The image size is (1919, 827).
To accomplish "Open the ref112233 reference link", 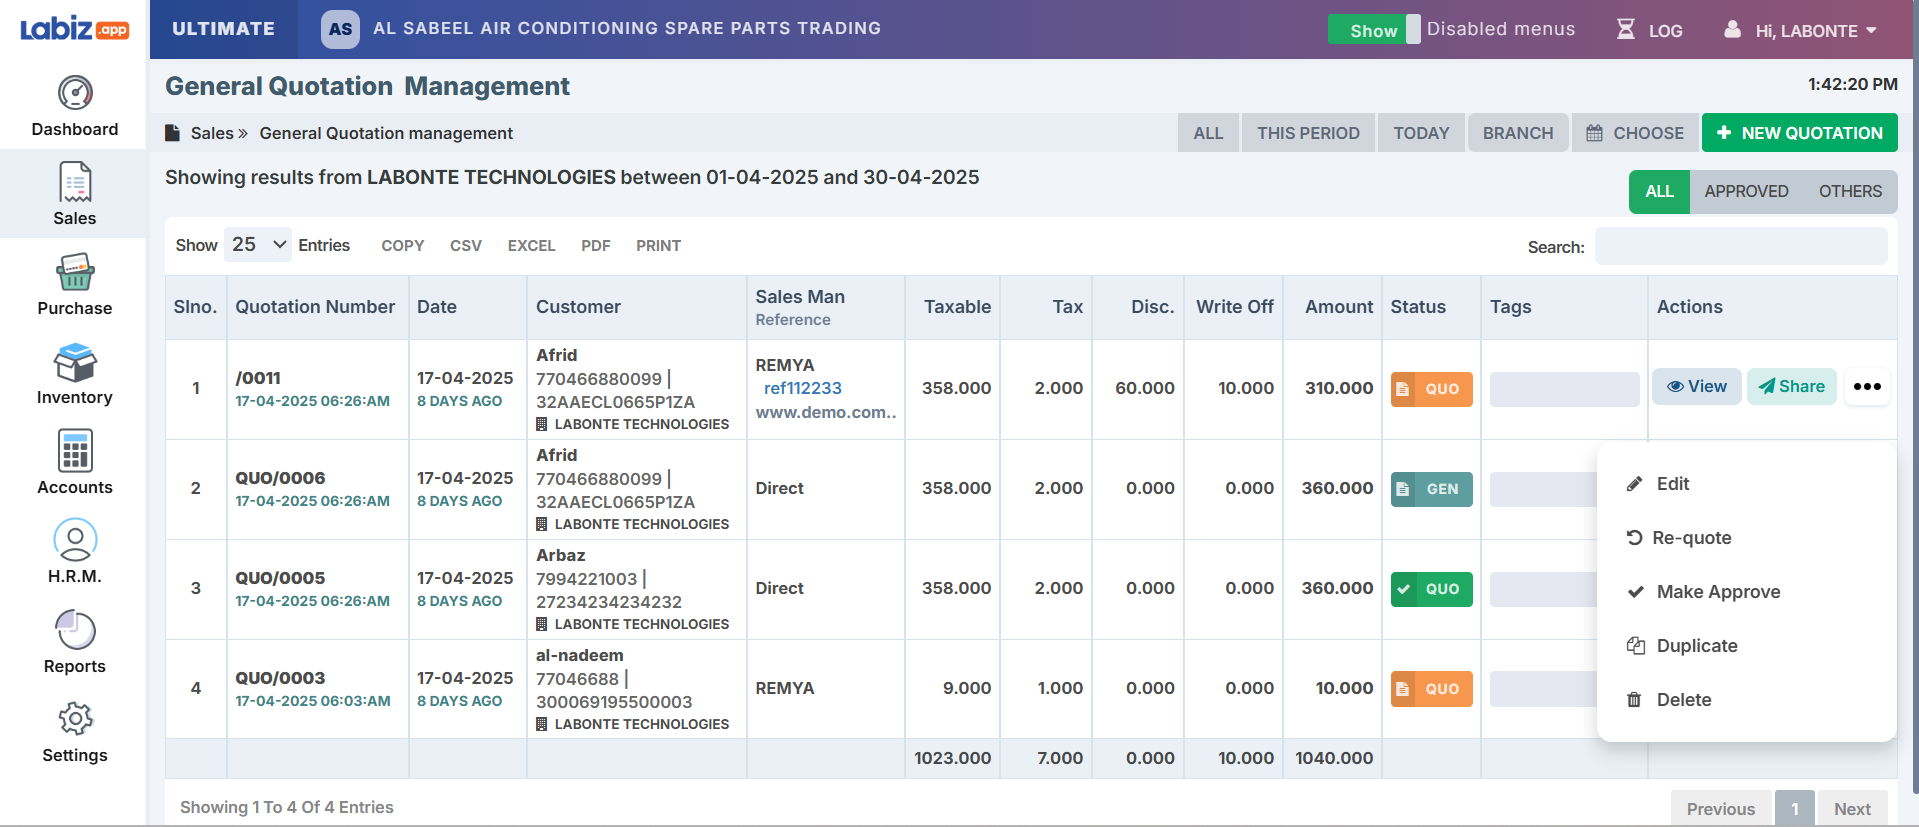I will (x=803, y=388).
